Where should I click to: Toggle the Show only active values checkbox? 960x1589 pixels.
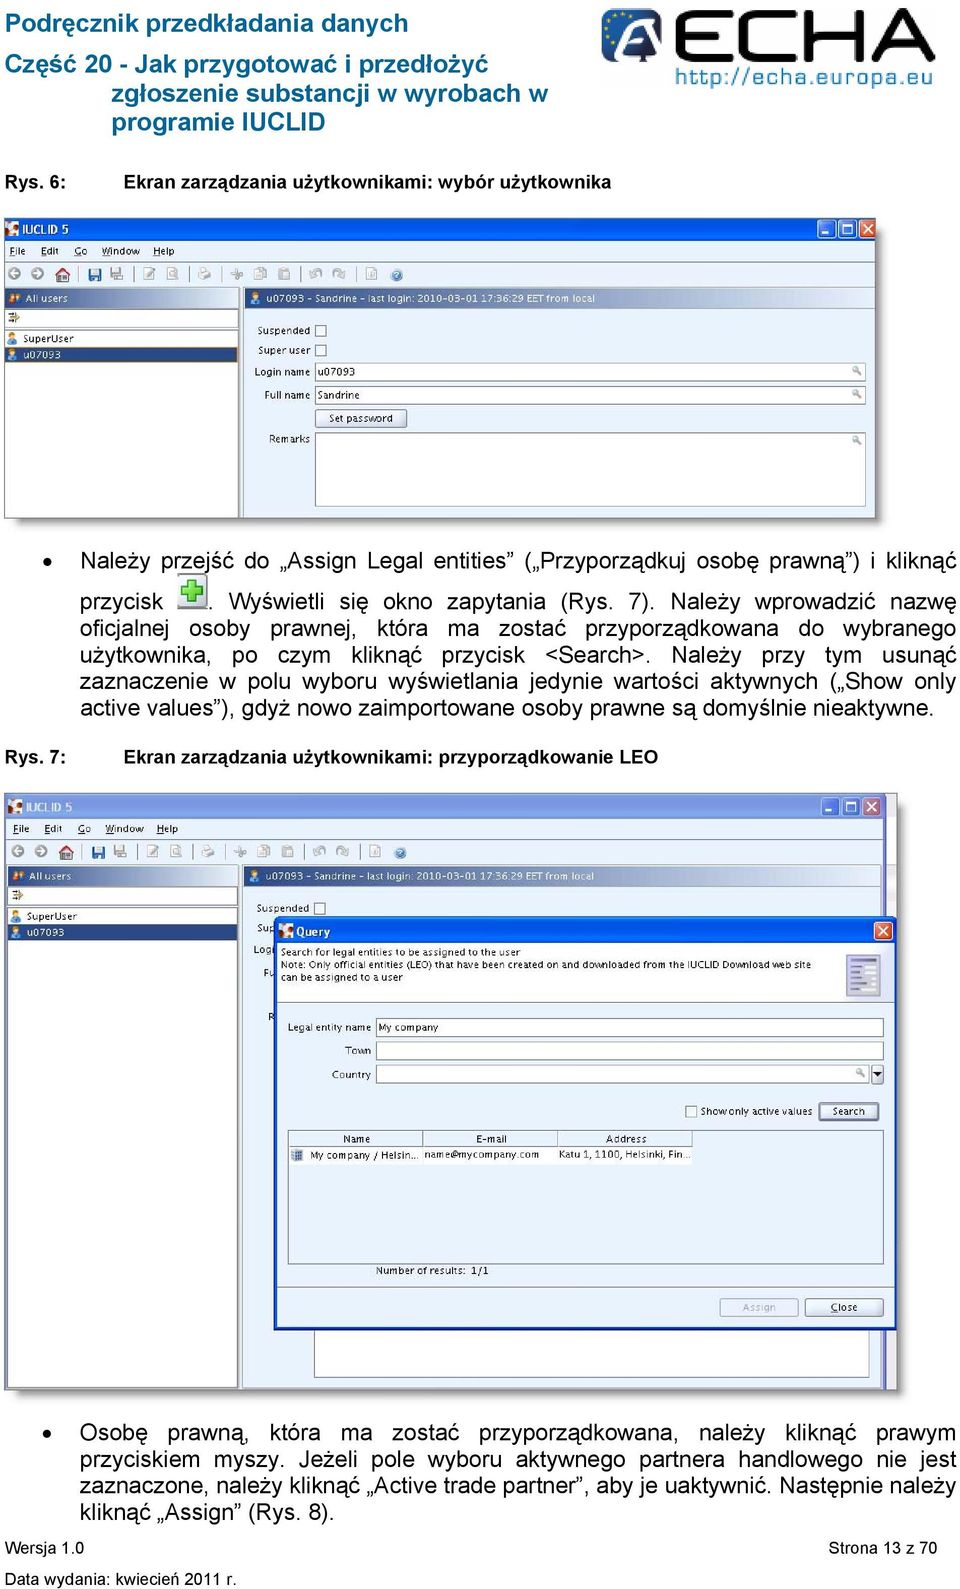coord(691,1111)
